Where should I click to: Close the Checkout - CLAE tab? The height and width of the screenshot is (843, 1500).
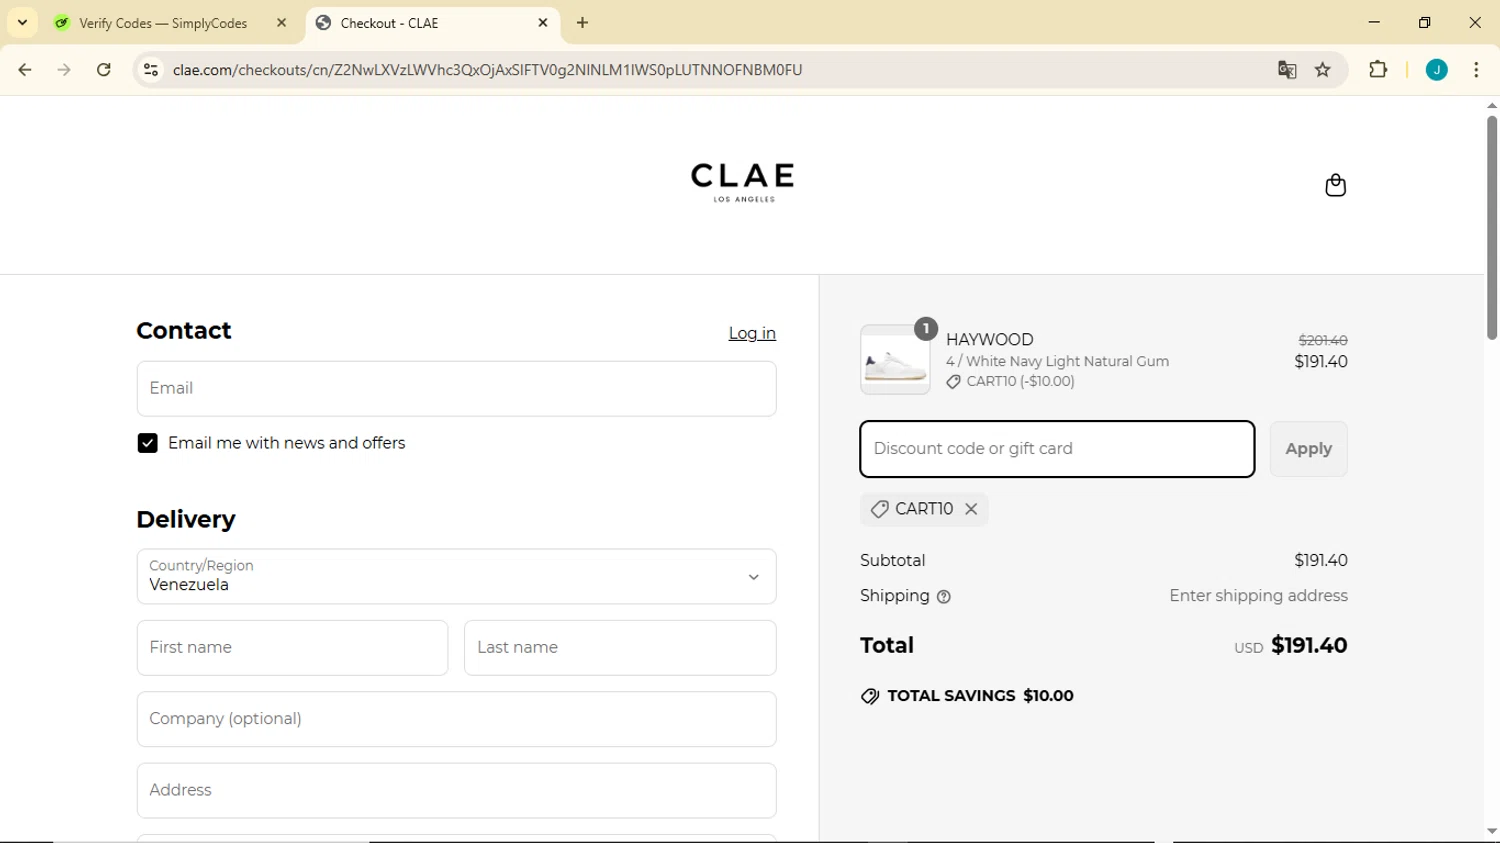click(543, 23)
